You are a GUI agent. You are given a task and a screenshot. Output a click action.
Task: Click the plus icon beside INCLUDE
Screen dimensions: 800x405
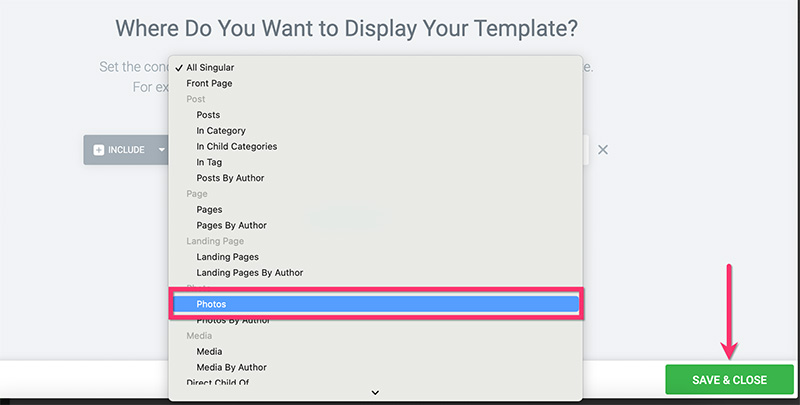tap(98, 150)
